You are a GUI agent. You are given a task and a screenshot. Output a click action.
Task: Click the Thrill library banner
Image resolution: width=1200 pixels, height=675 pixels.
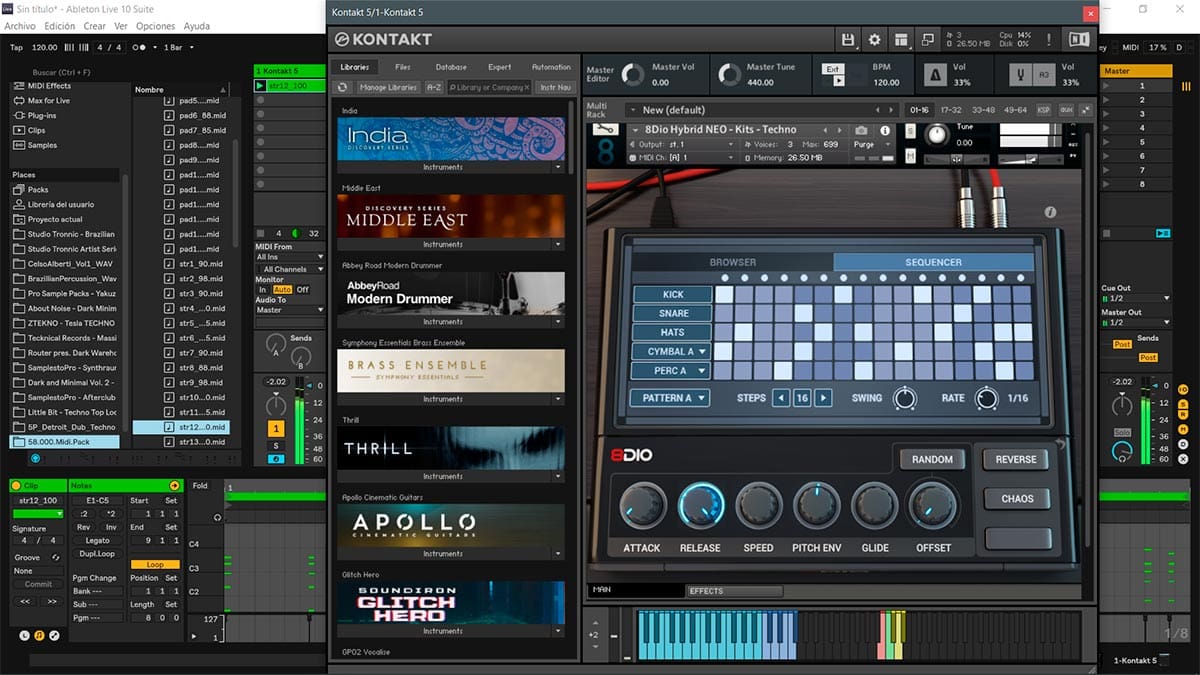click(451, 448)
